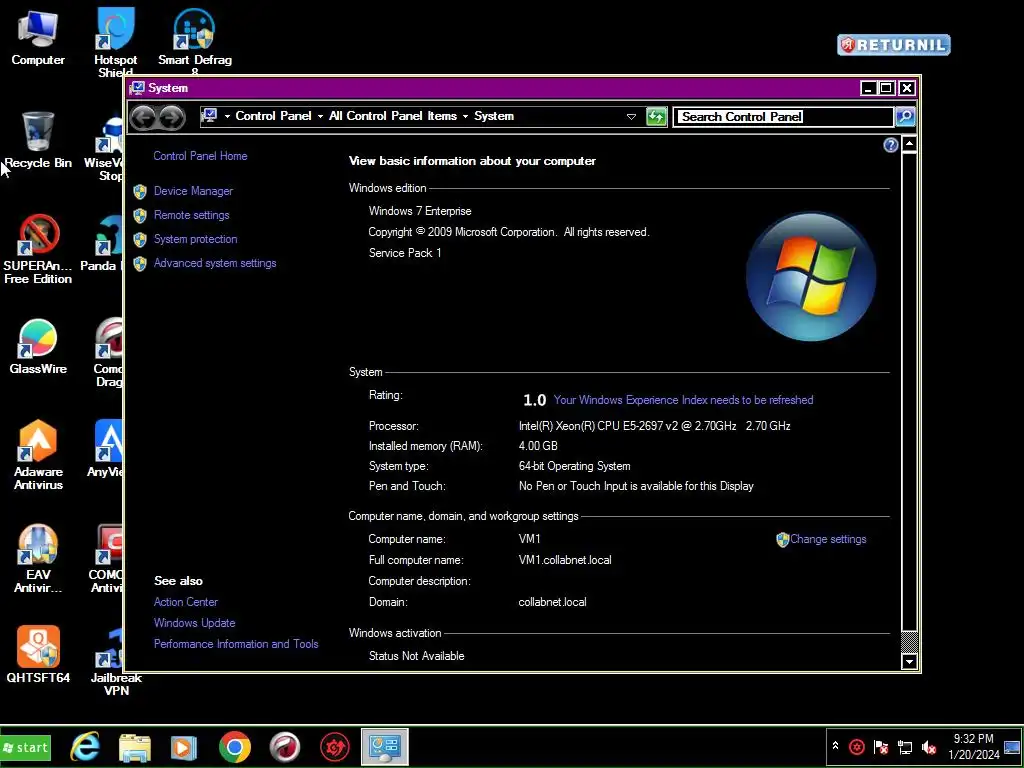The image size is (1024, 768).
Task: Show hidden tray icons arrow
Action: (835, 746)
